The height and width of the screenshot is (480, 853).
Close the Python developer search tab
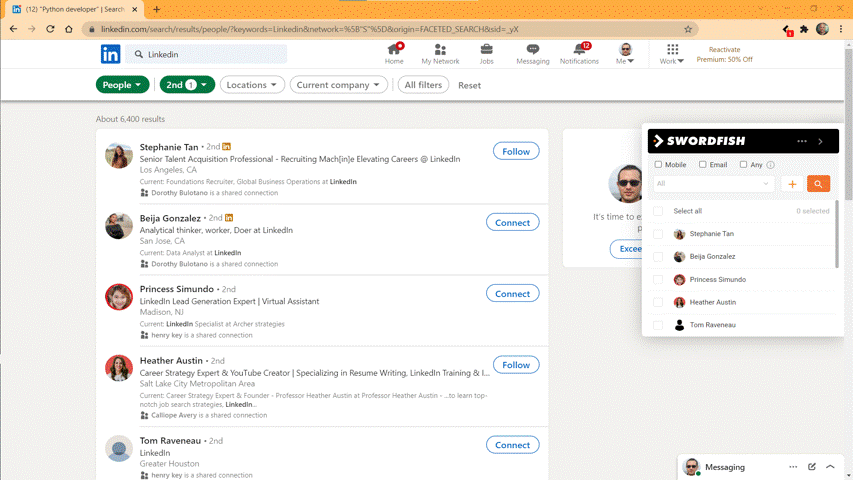(x=134, y=9)
